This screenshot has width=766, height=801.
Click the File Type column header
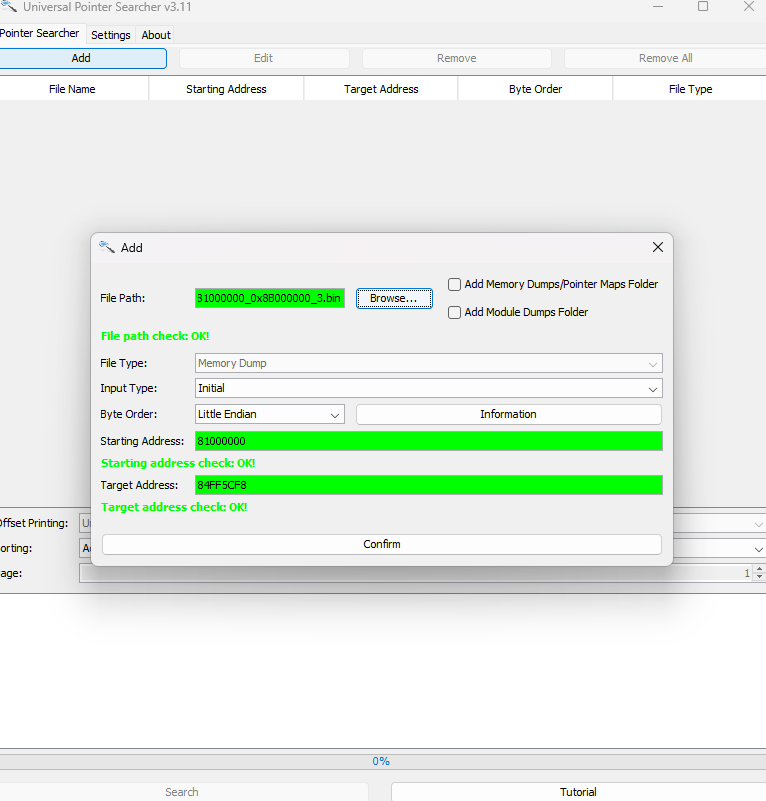click(690, 89)
